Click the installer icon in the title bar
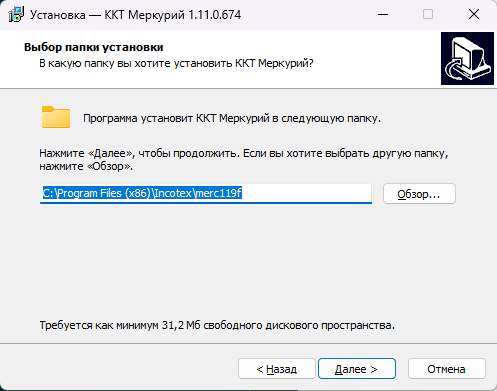Screen dimensions: 497x391 point(16,15)
